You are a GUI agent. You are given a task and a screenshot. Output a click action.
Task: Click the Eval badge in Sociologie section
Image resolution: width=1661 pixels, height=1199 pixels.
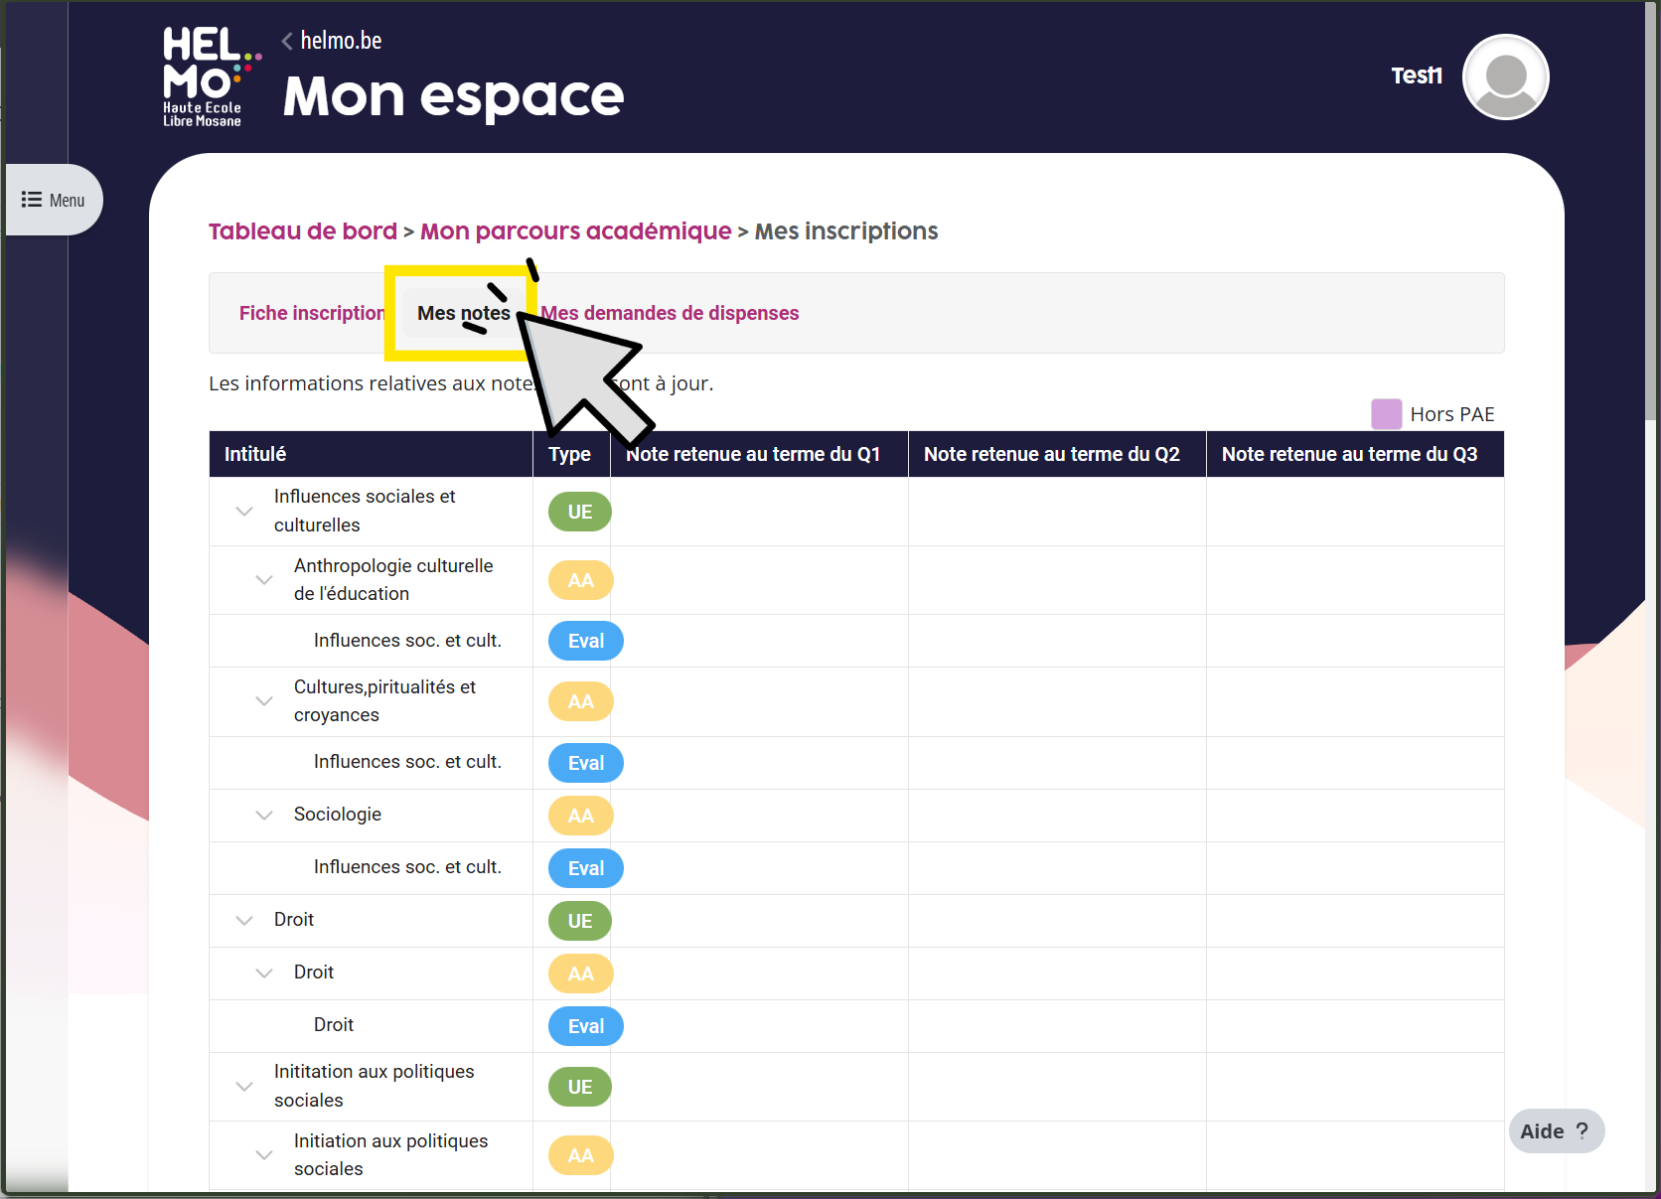(x=585, y=868)
